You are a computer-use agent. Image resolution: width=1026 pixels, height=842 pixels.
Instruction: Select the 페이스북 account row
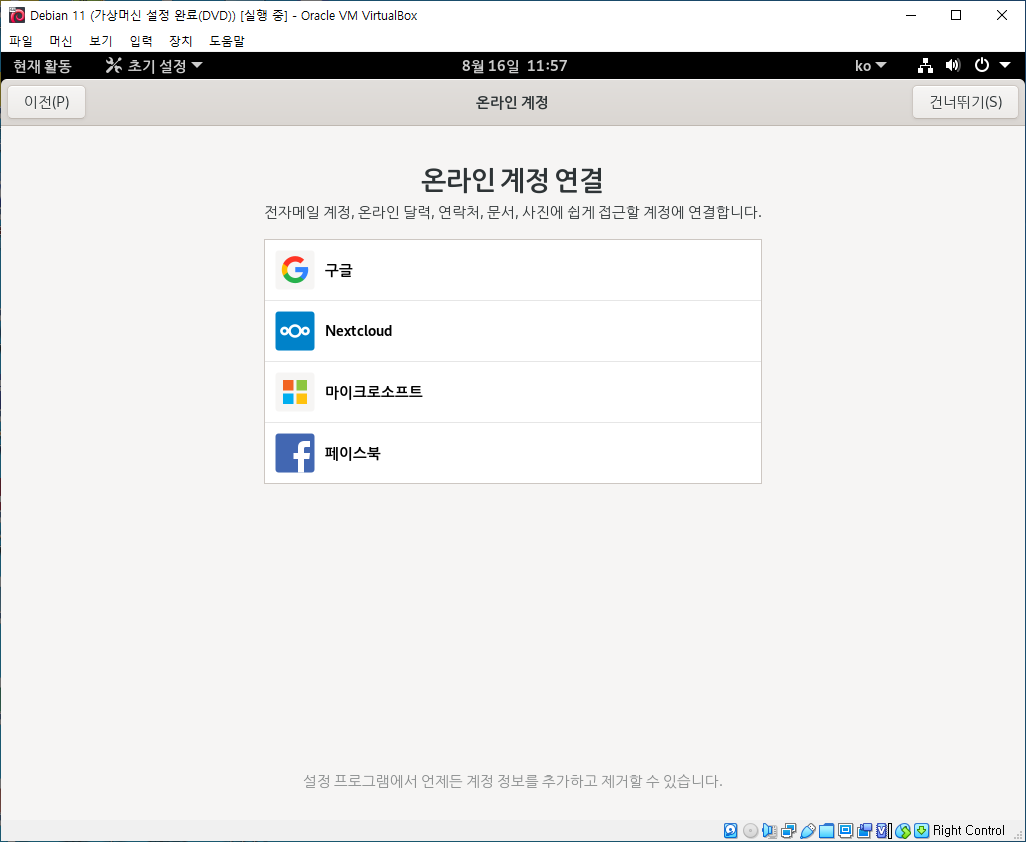pos(513,453)
